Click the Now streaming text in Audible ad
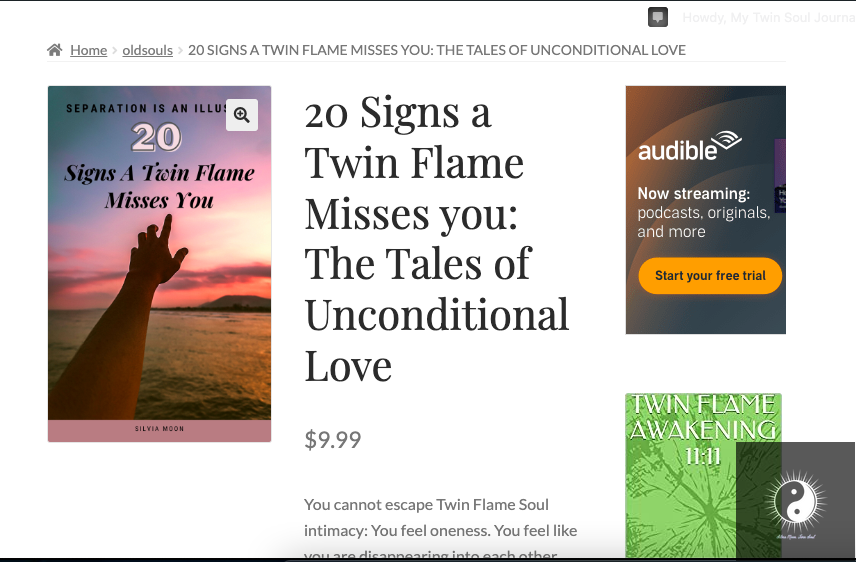 (x=694, y=193)
